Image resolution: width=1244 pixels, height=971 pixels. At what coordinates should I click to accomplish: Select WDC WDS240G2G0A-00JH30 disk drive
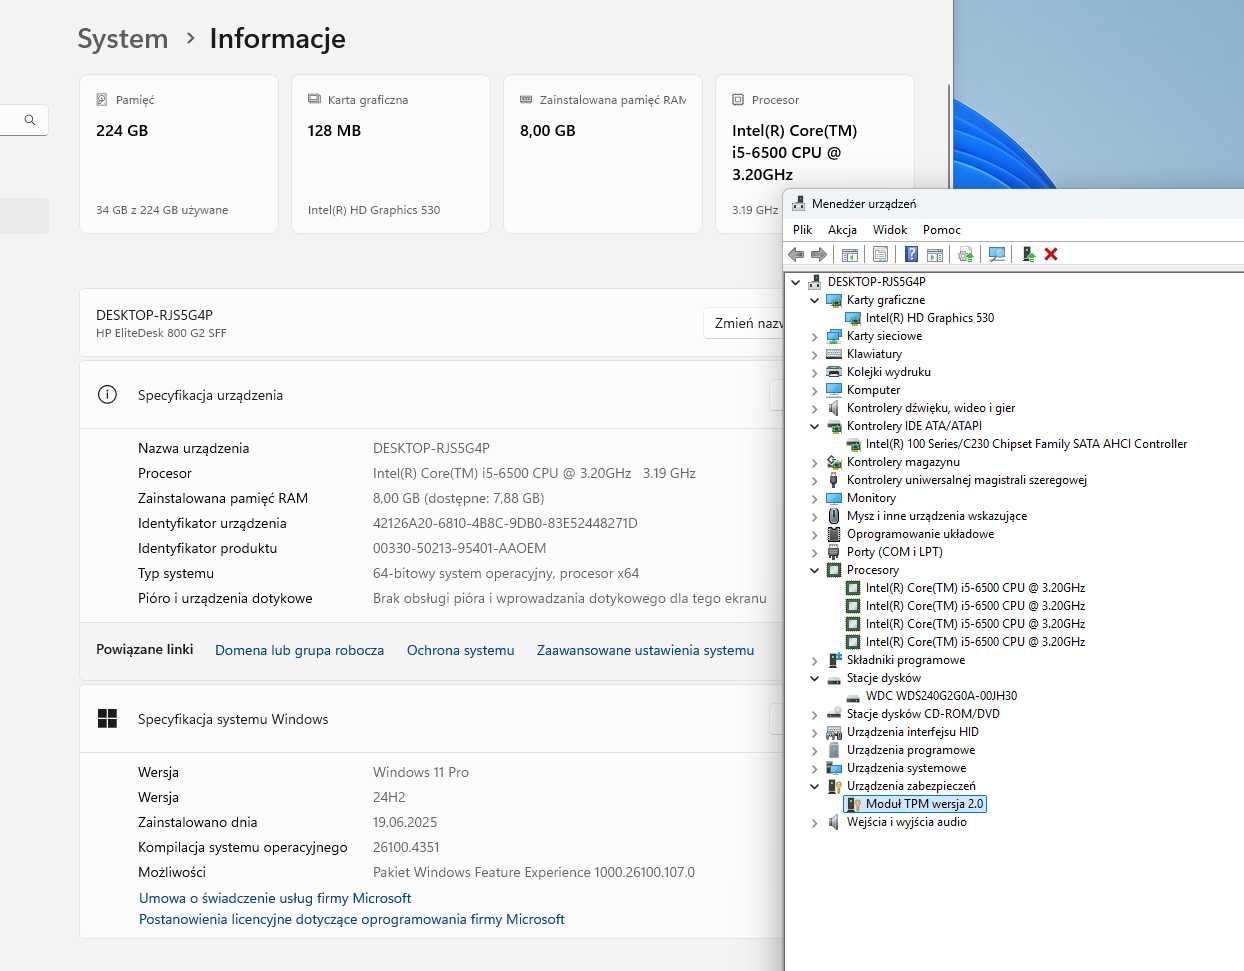pos(941,696)
